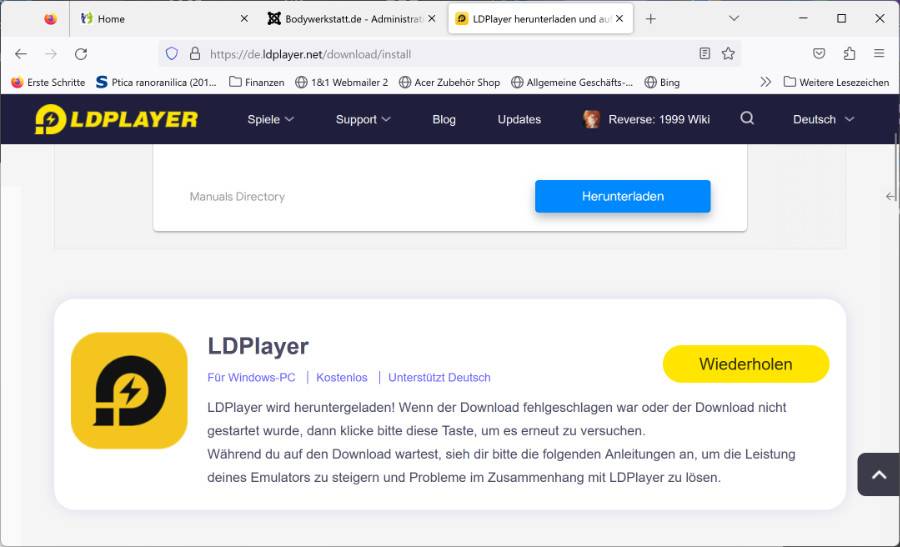Toggle reader view icon in address bar

point(705,53)
